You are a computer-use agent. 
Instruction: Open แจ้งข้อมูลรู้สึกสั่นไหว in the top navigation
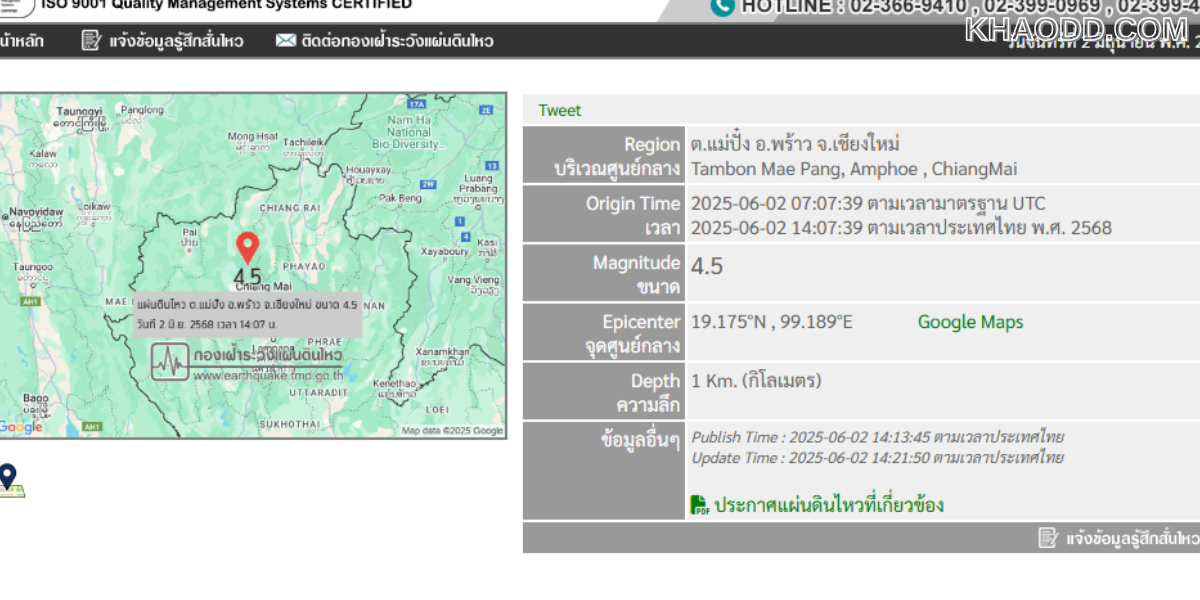pos(176,41)
